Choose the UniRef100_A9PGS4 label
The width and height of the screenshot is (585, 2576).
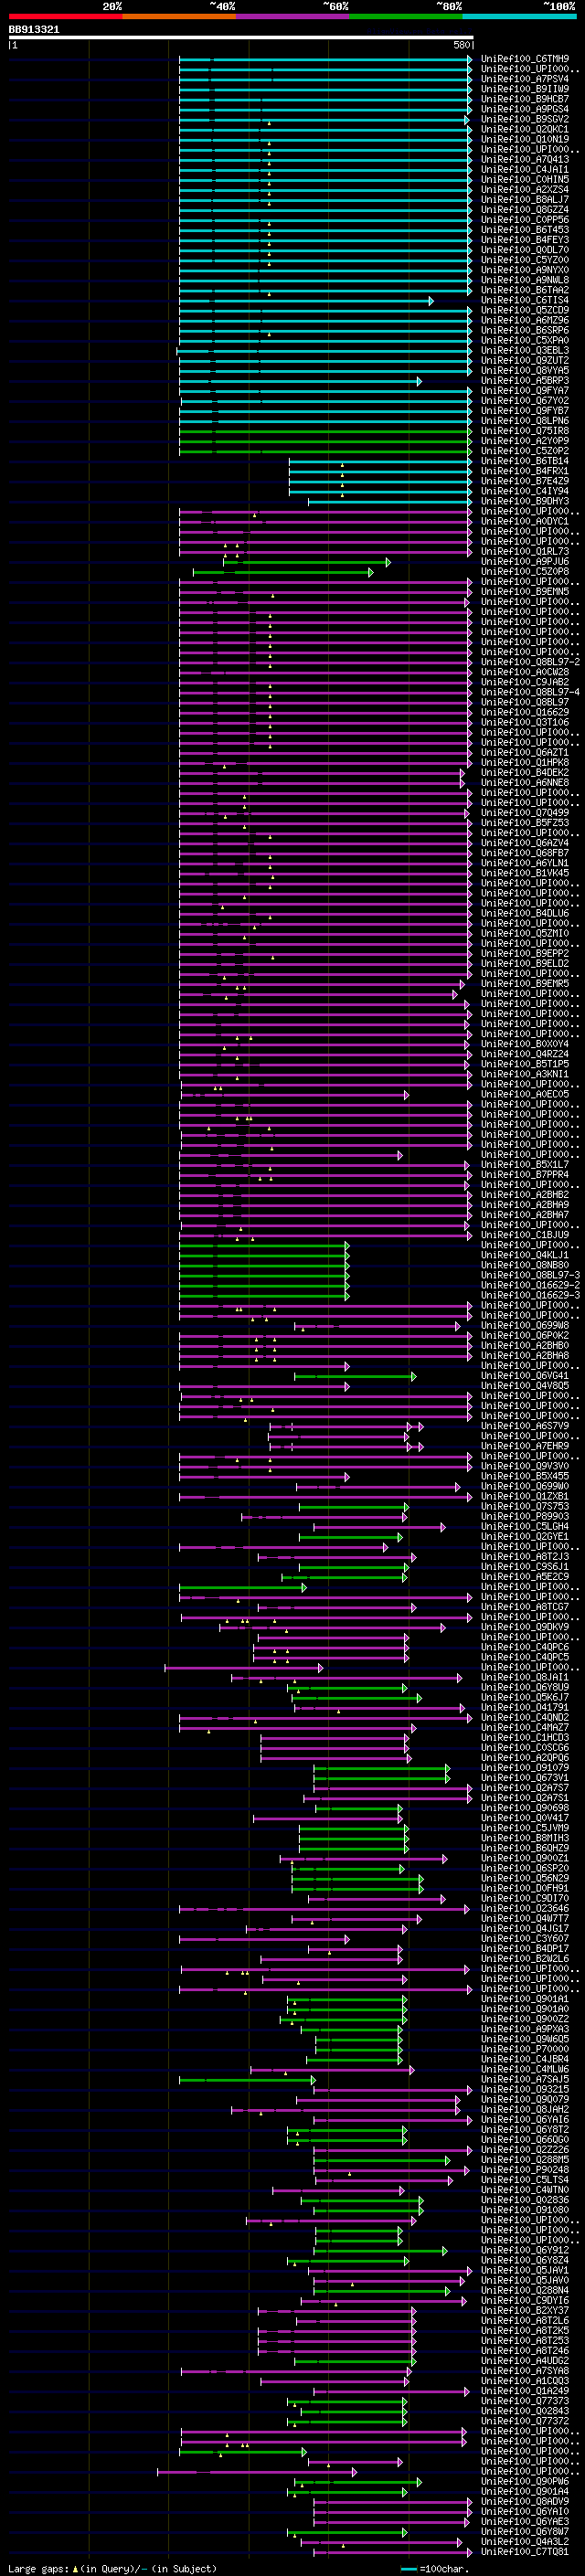[525, 109]
